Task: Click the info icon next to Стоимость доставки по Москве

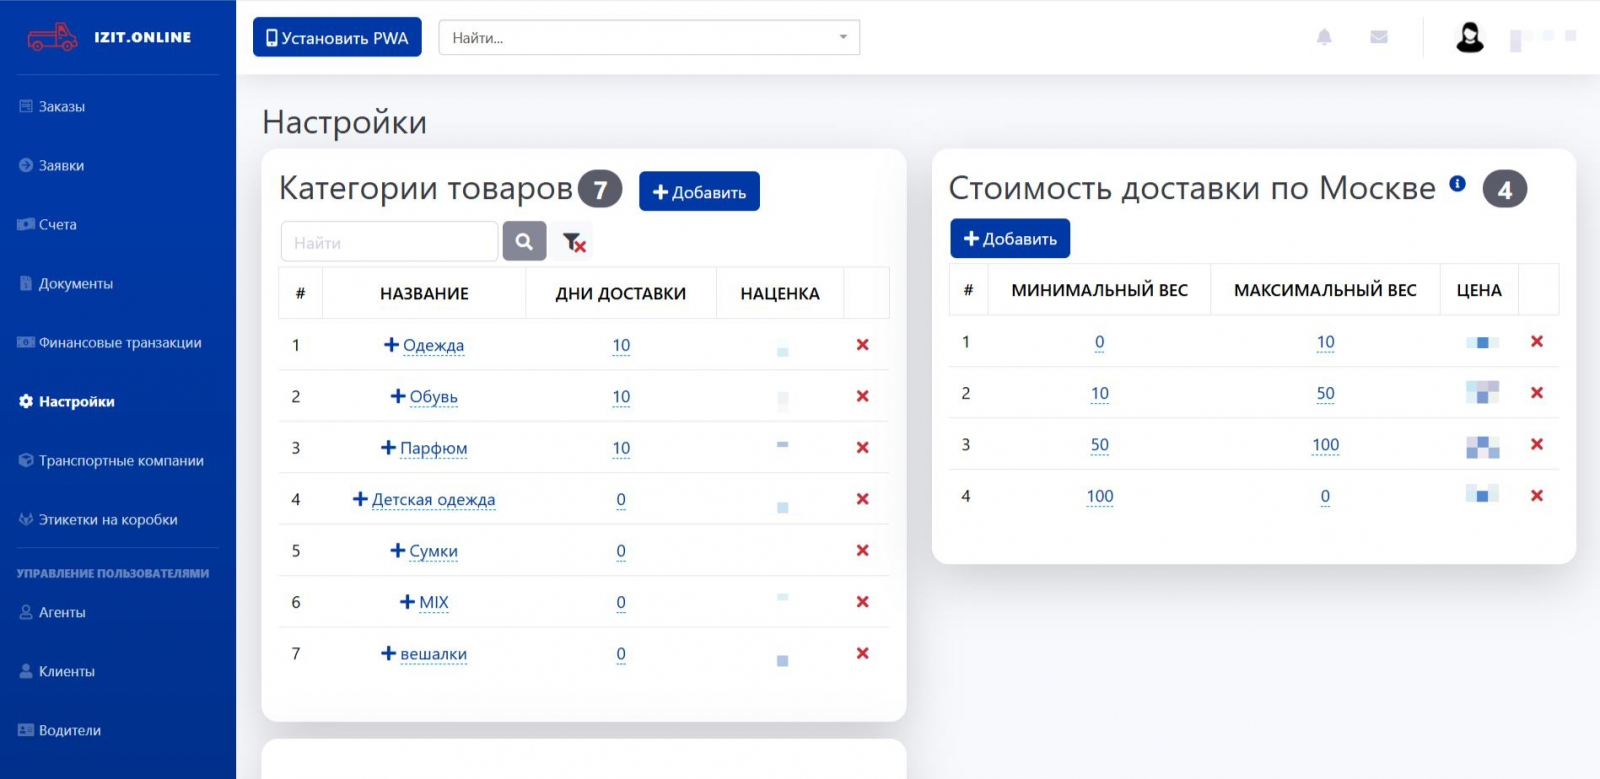Action: point(1457,184)
